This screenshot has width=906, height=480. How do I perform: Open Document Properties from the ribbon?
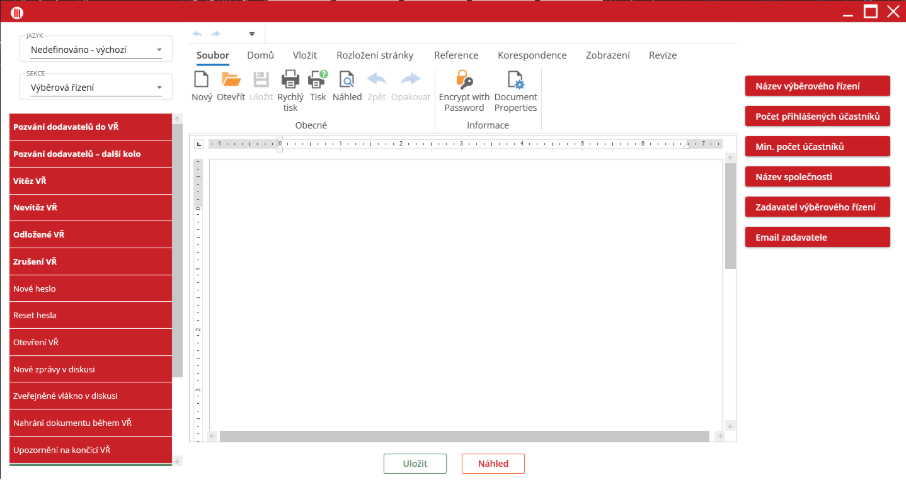click(515, 81)
